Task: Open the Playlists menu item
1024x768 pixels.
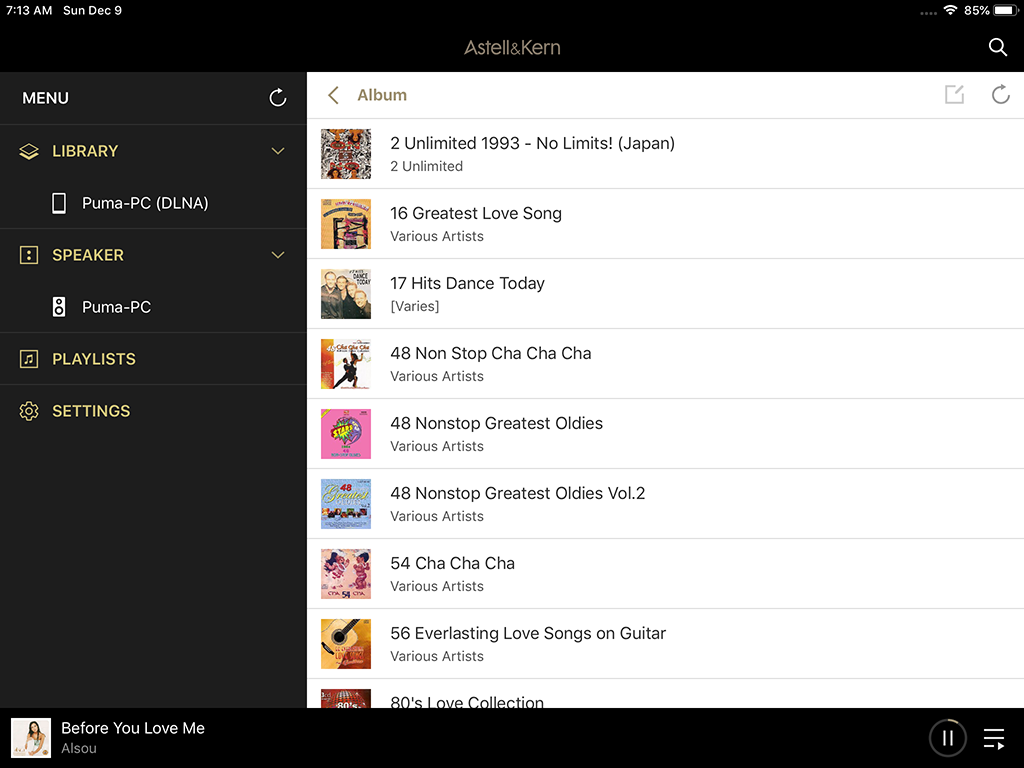Action: tap(153, 359)
